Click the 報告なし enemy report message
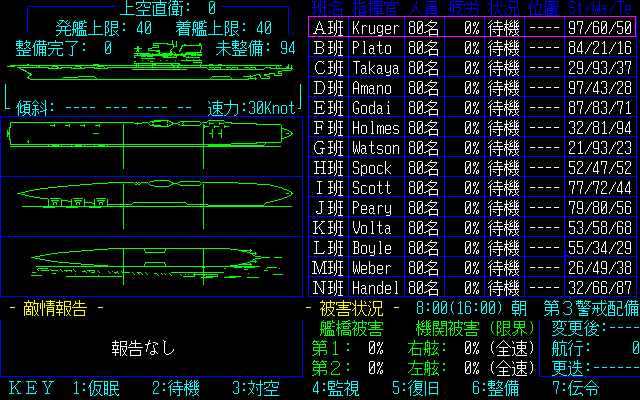640x400 pixels. (x=143, y=348)
